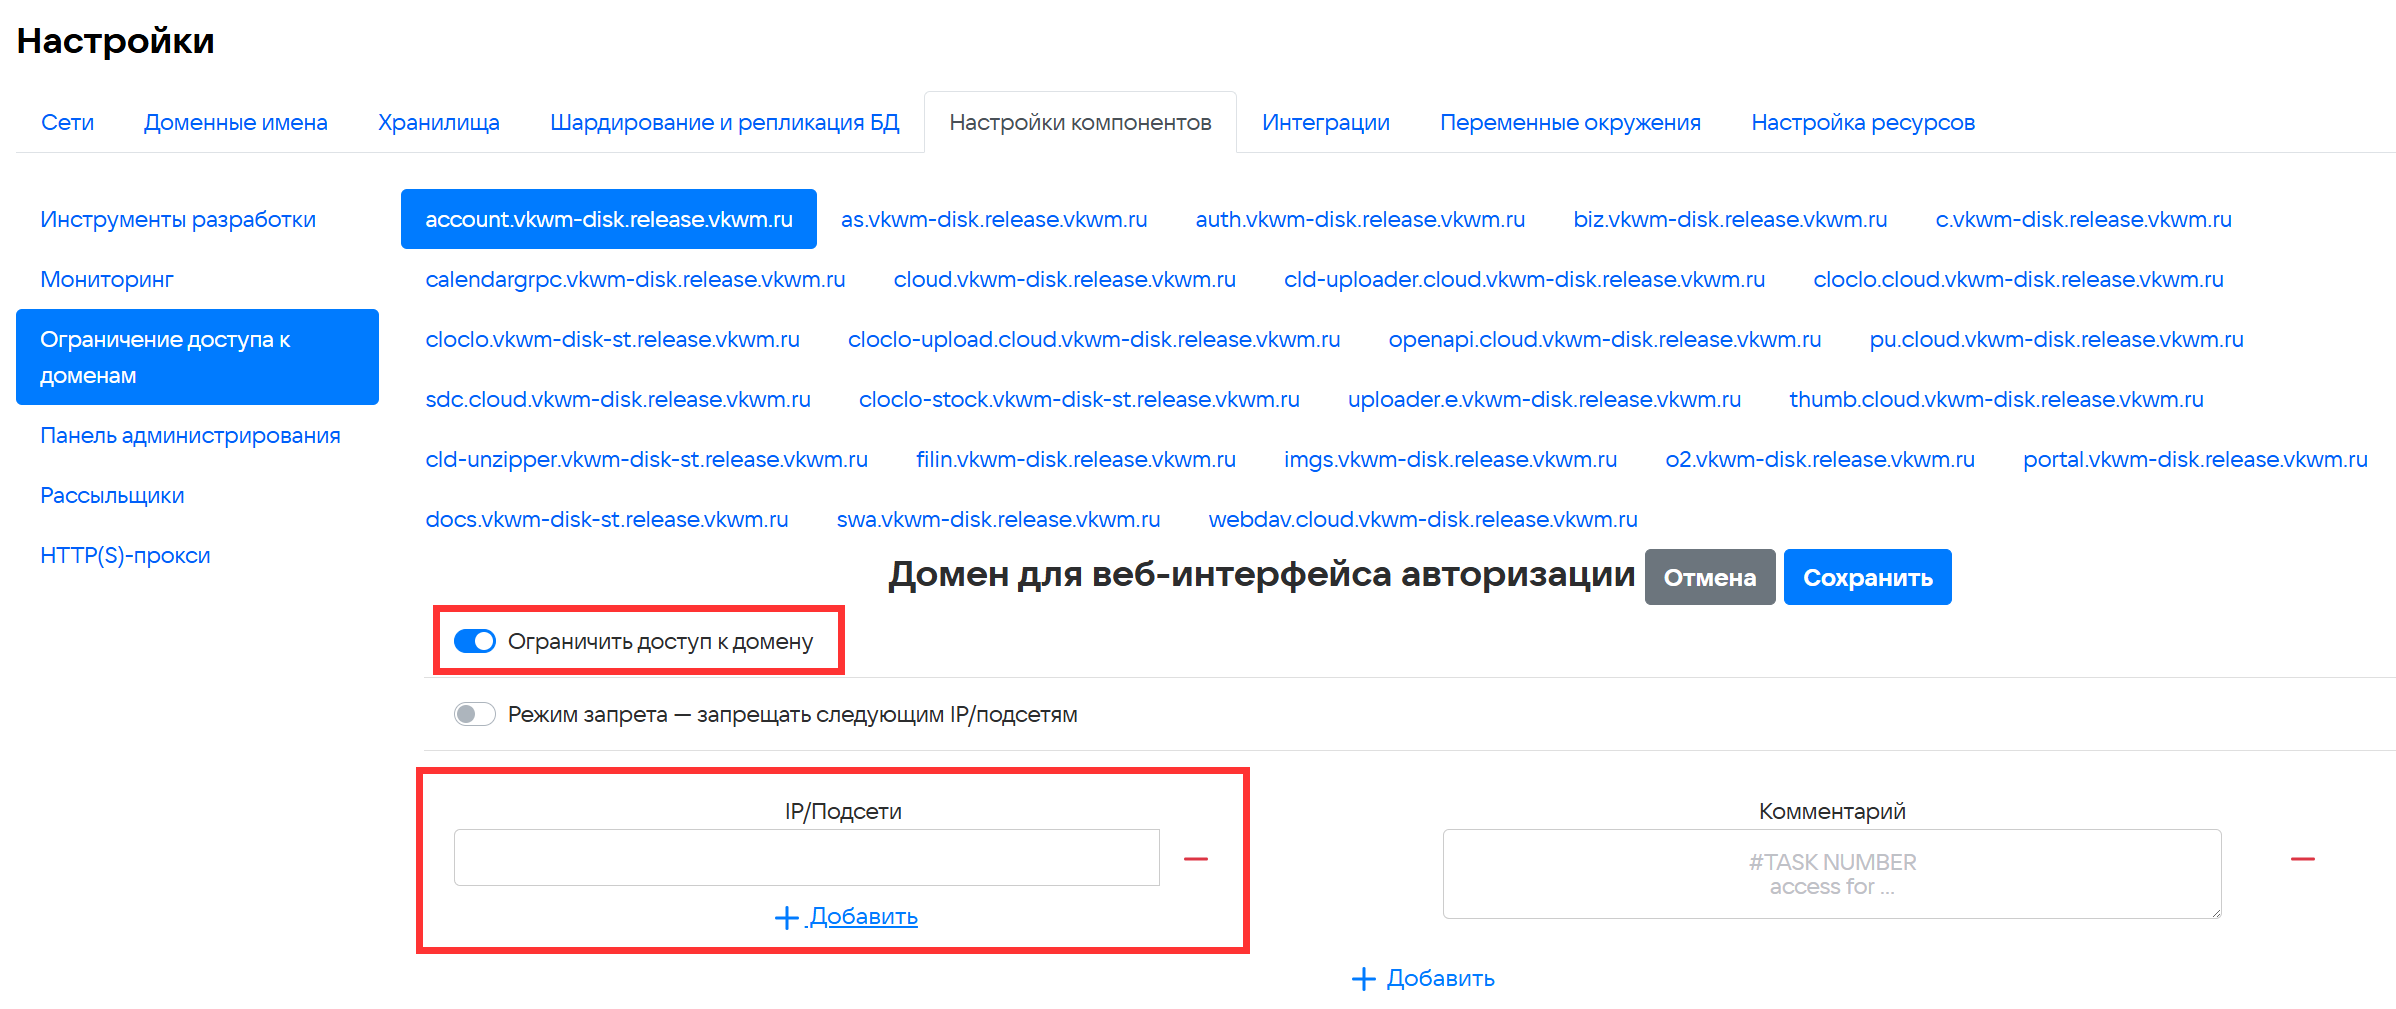This screenshot has height=1009, width=2396.
Task: Click the Комментарий text area
Action: tap(1831, 874)
